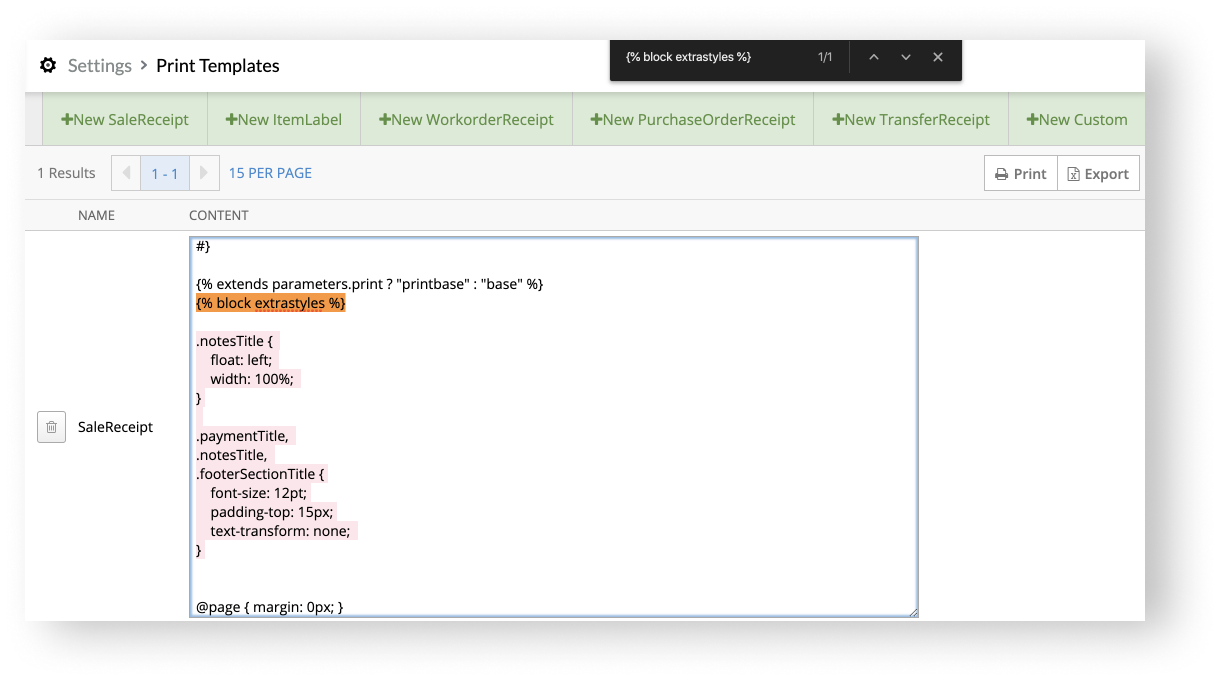Viewport: 1220px width, 681px height.
Task: Click the 1 Results count text
Action: click(66, 173)
